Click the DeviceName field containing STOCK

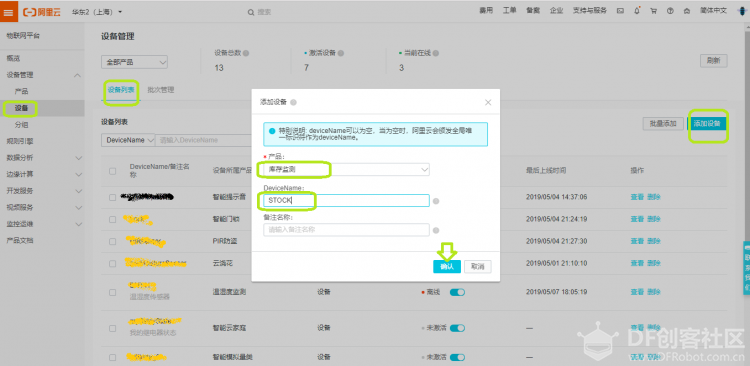point(346,200)
